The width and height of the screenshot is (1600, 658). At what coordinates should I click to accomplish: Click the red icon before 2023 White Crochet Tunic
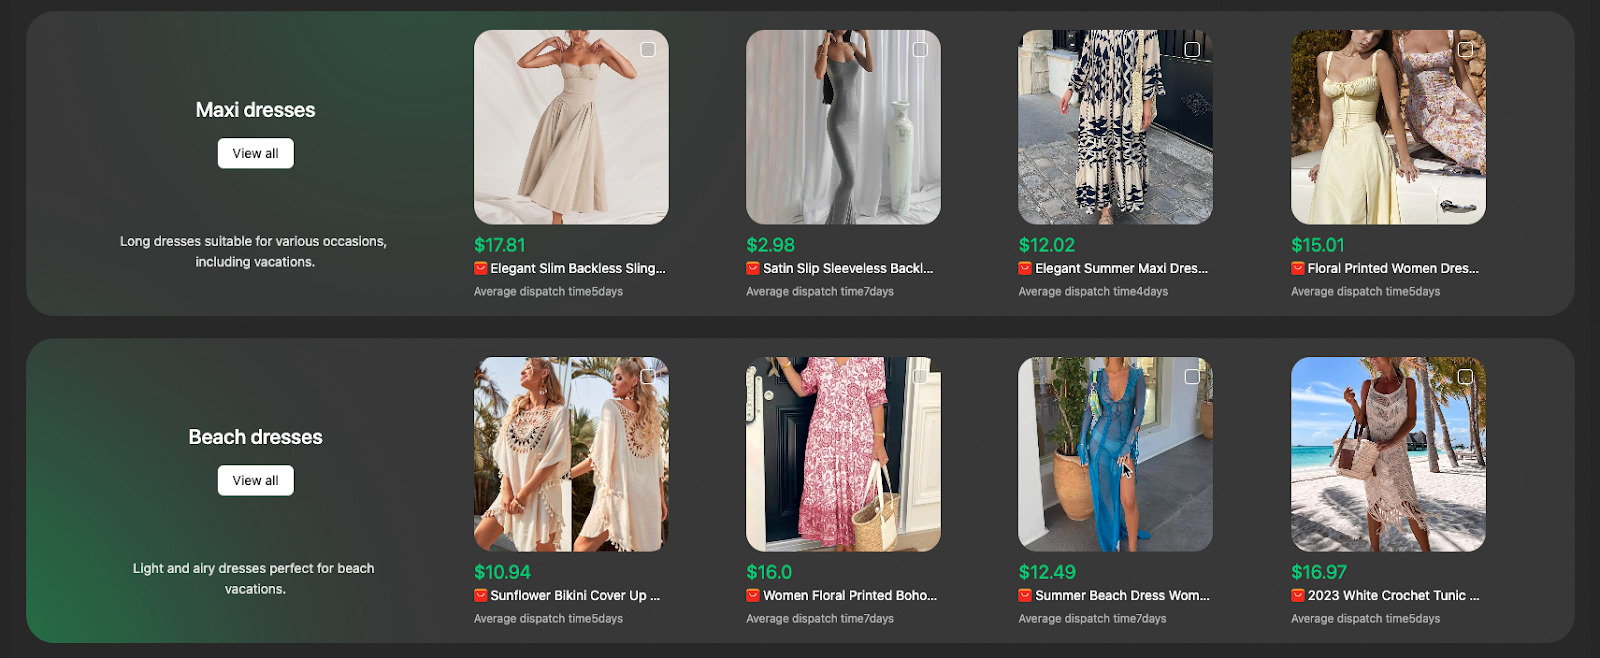[x=1298, y=595]
